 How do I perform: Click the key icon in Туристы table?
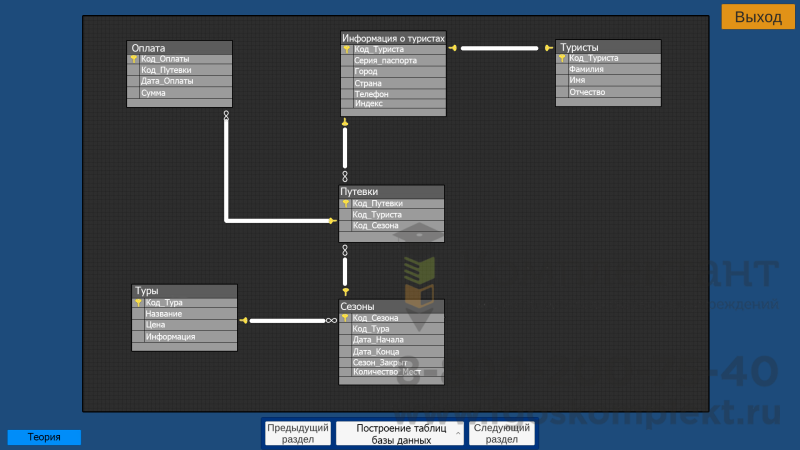[562, 58]
